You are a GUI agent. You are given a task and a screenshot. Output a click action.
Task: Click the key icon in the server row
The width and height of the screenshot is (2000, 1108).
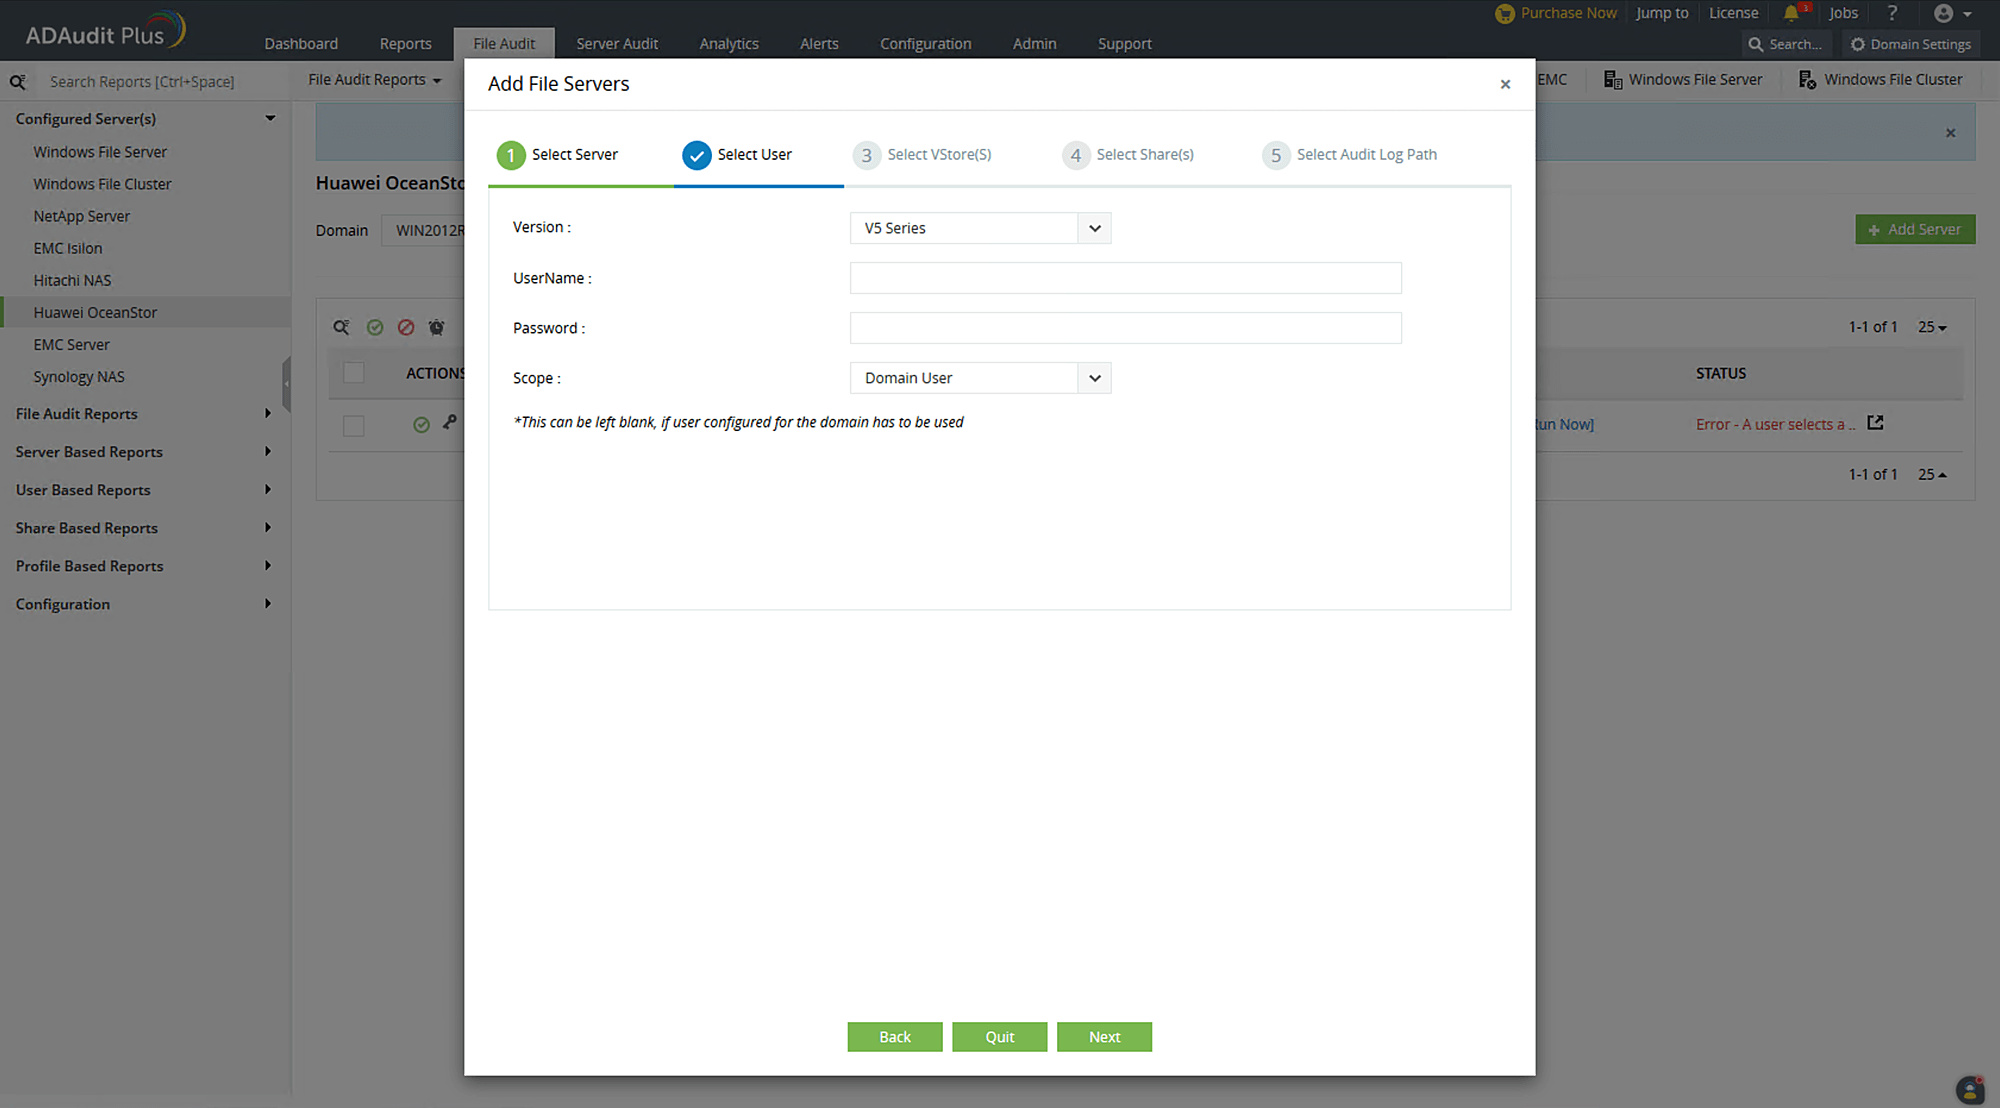(x=450, y=422)
